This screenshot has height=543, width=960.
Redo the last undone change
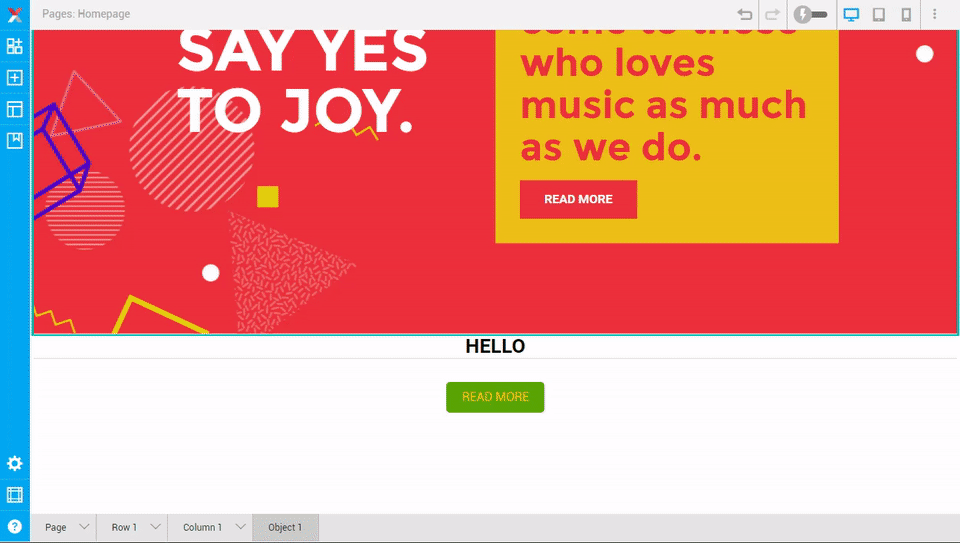773,14
